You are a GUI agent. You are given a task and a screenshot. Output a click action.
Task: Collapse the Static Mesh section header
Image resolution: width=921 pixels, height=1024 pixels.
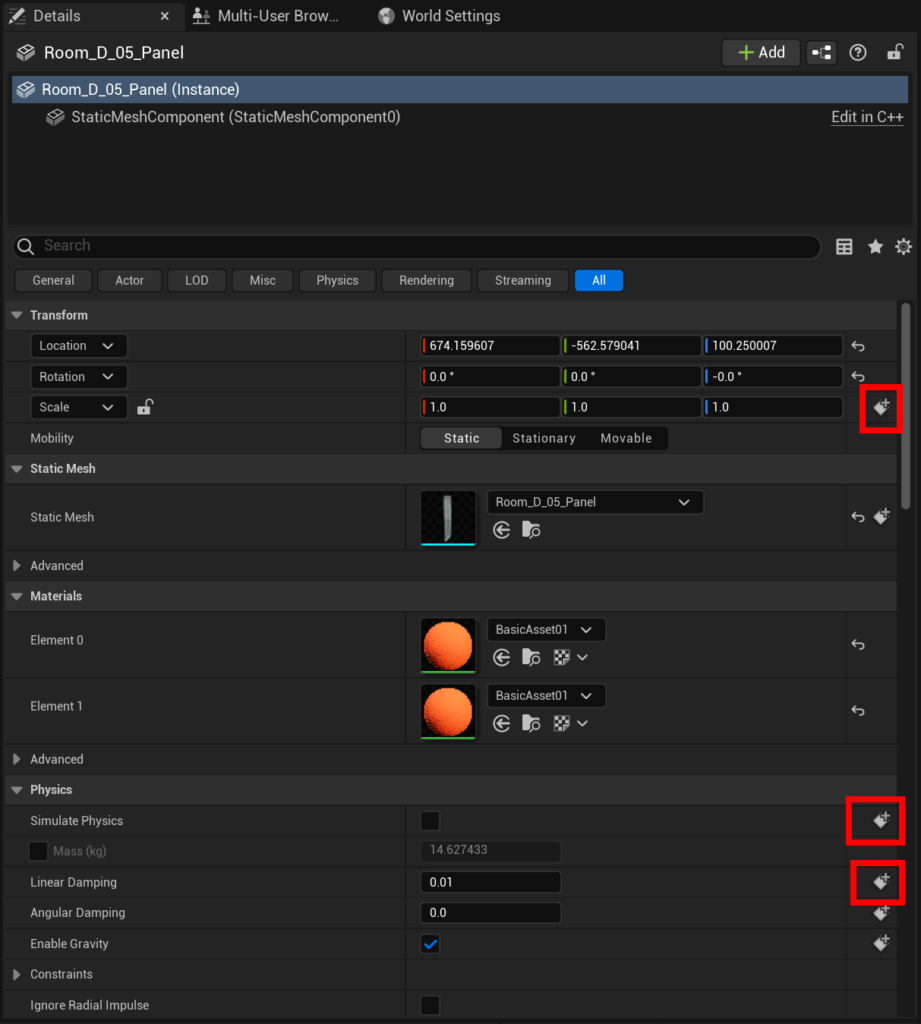17,469
